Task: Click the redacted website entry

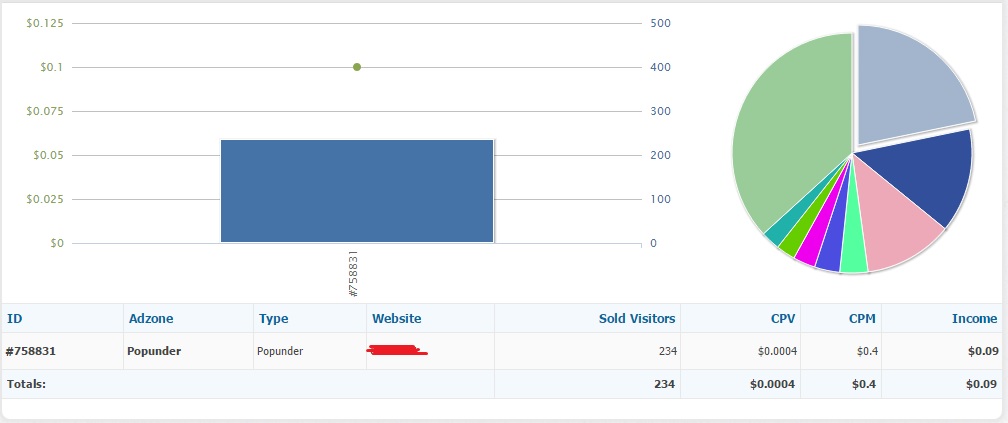Action: 398,351
